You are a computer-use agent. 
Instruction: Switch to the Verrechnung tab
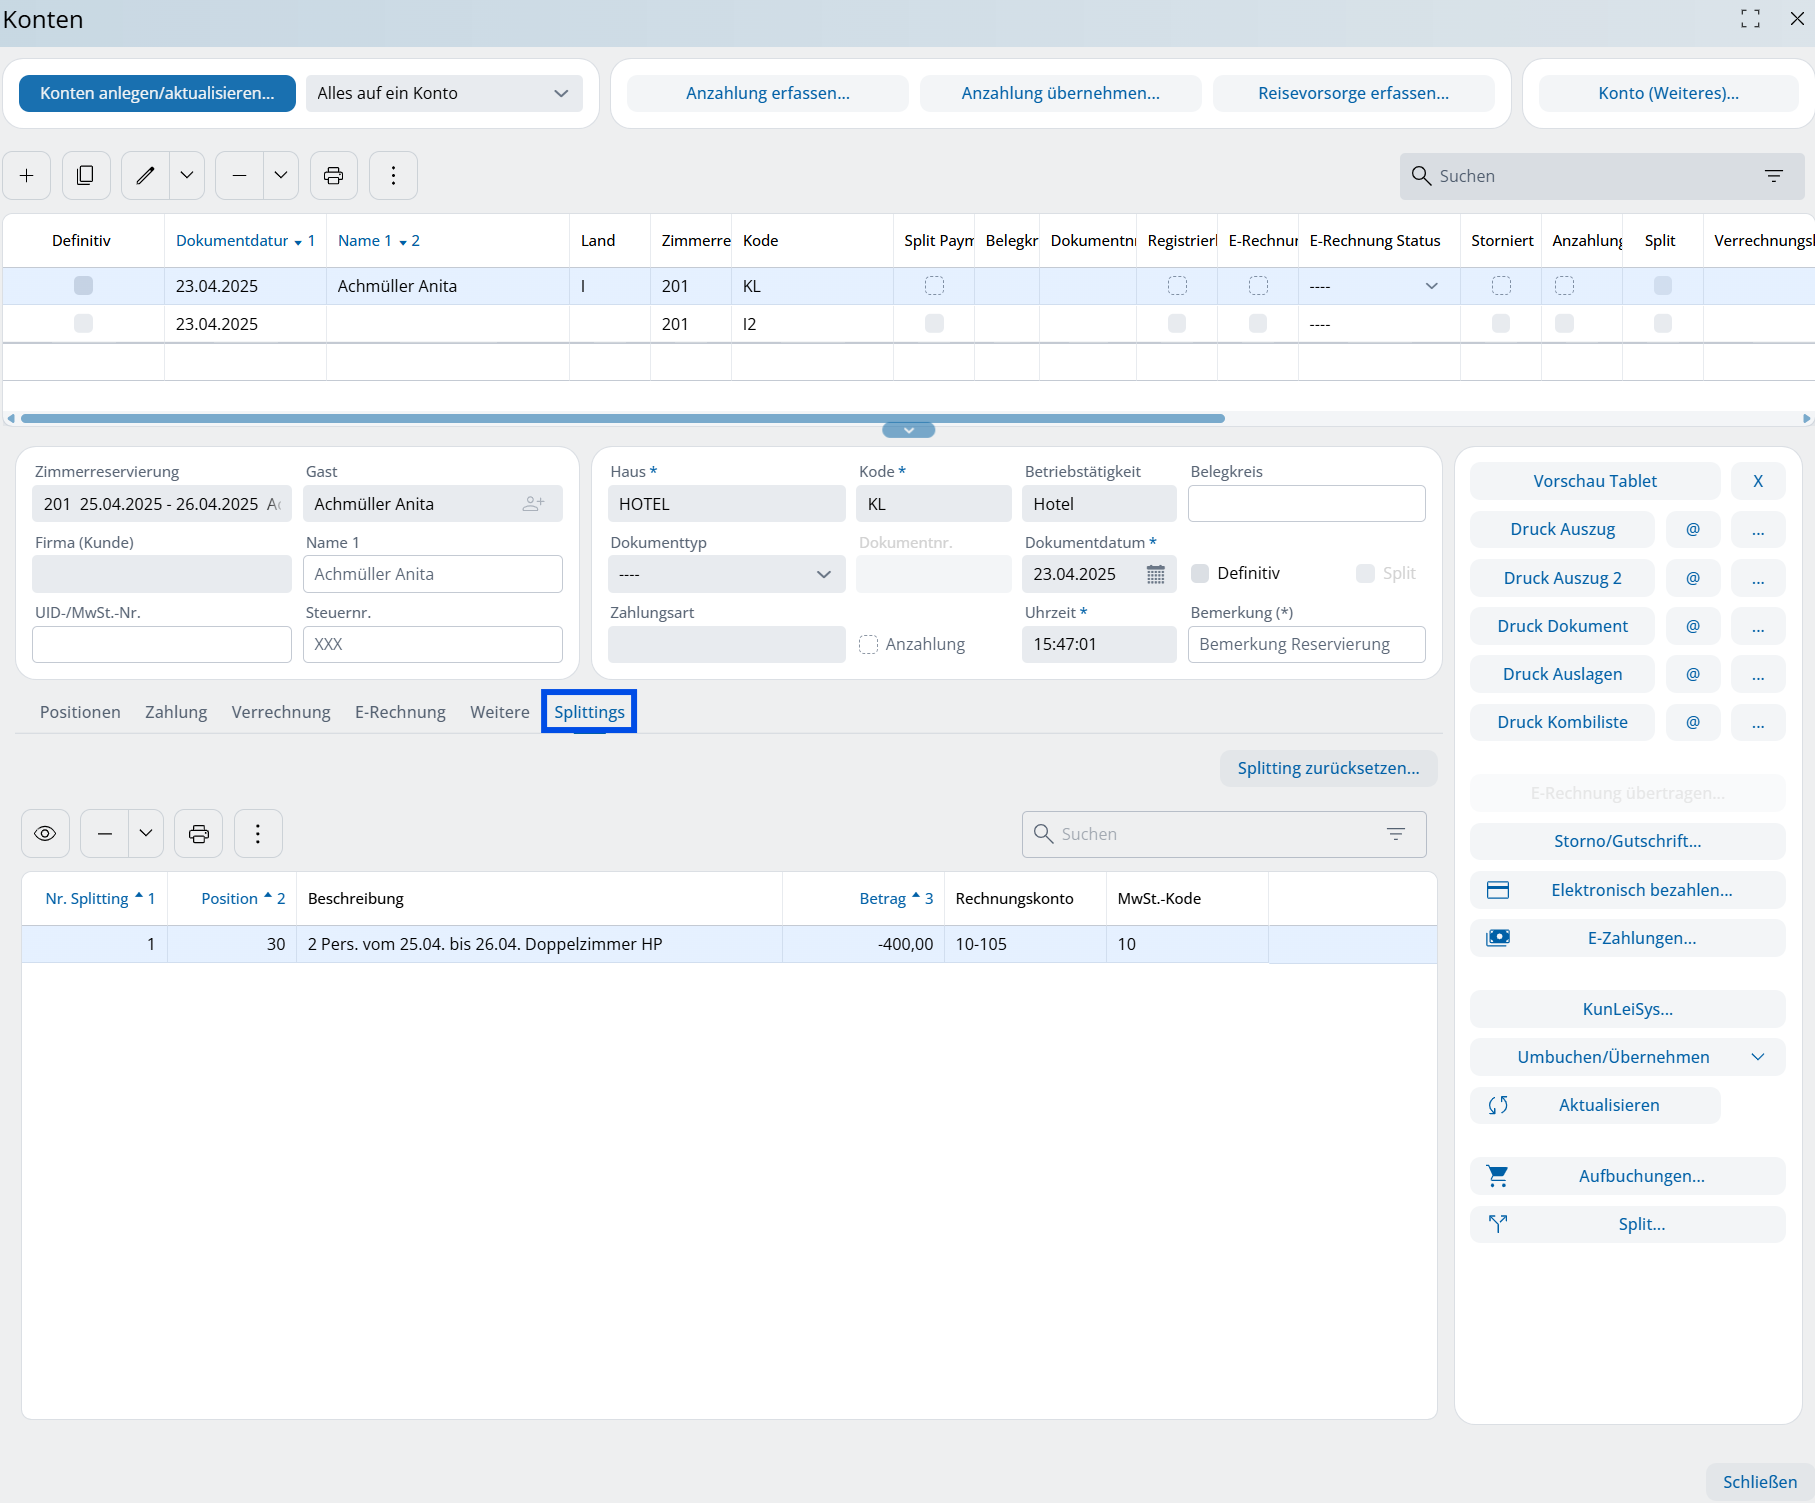(281, 712)
